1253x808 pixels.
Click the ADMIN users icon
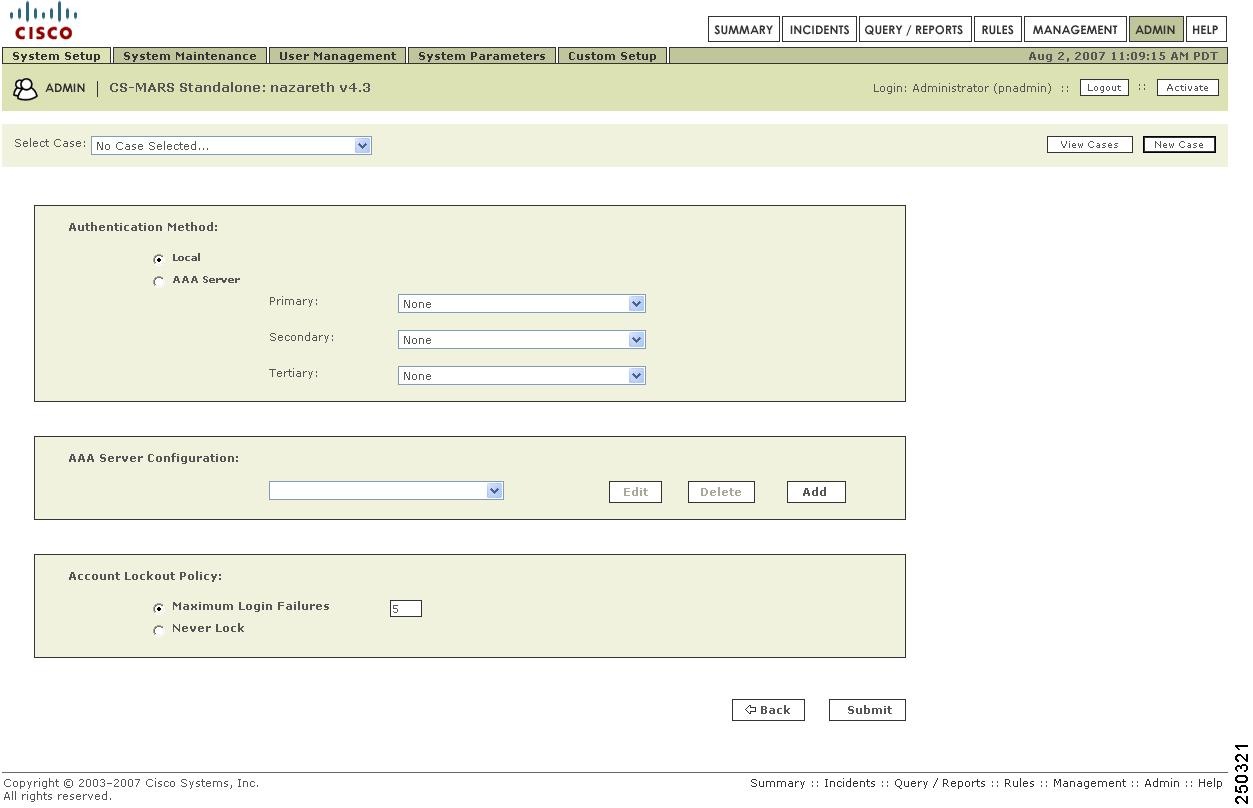(x=25, y=88)
